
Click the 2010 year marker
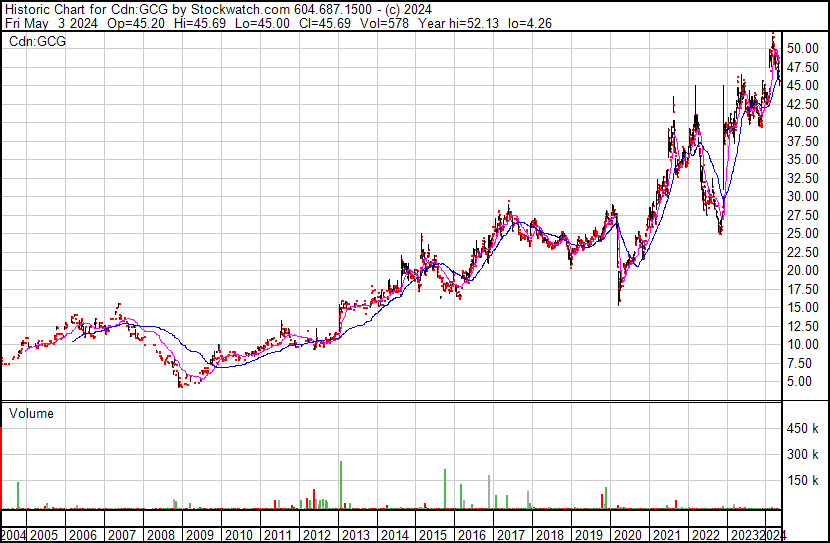(238, 535)
